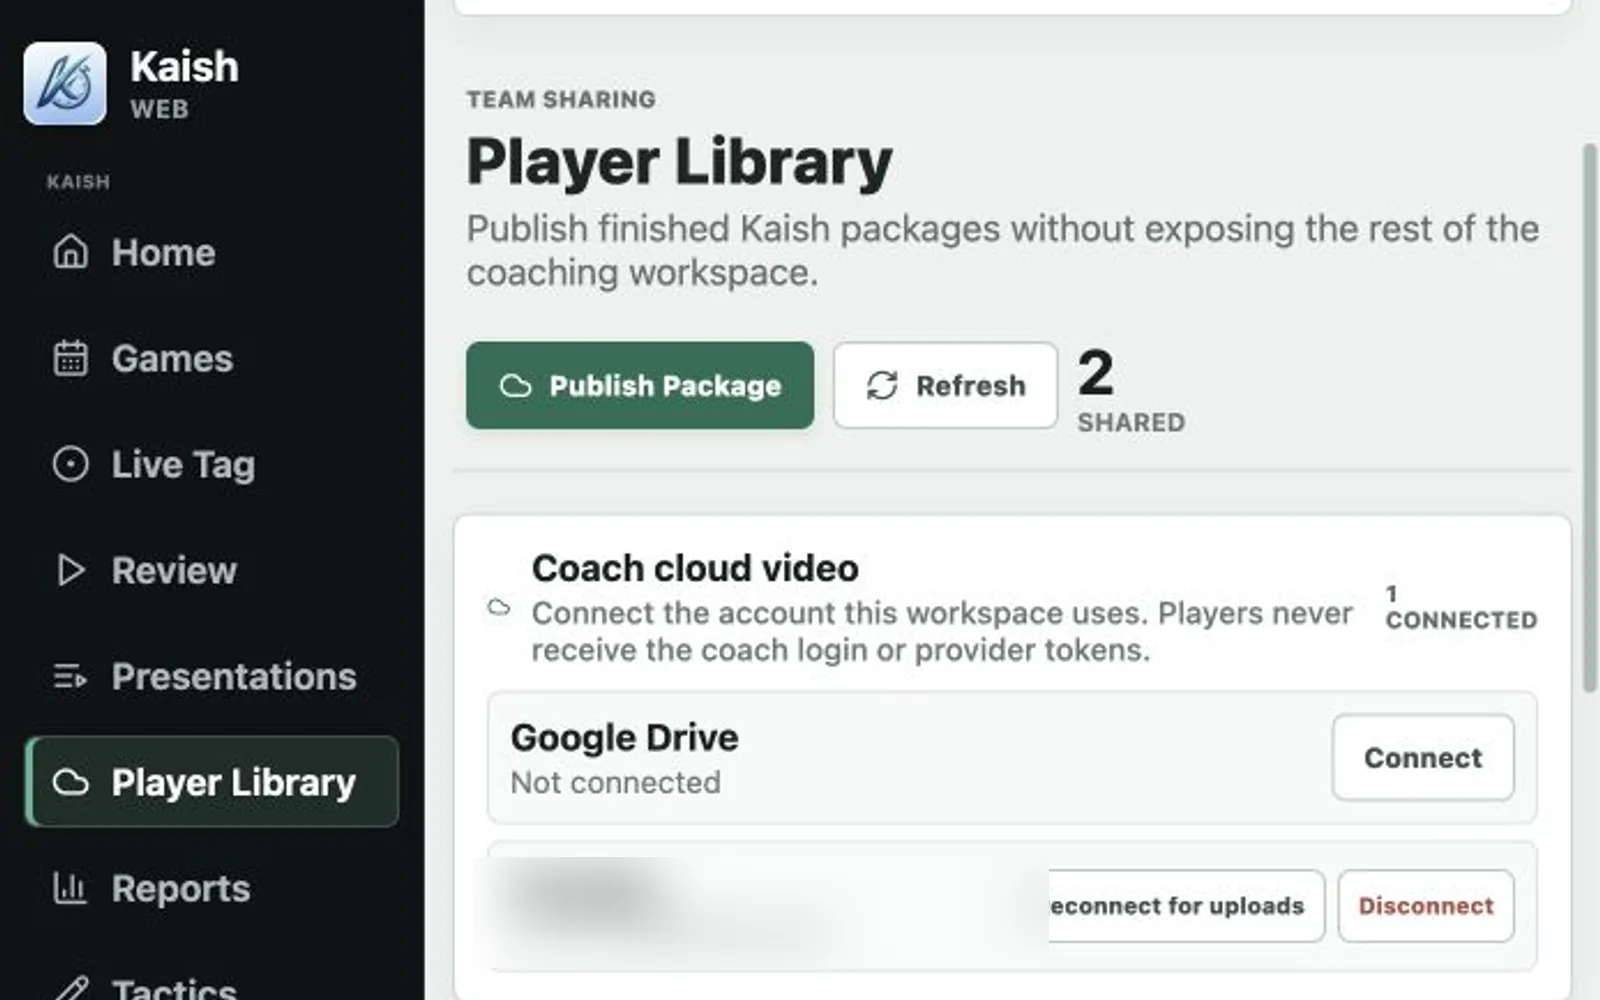Image resolution: width=1600 pixels, height=1000 pixels.
Task: Connect the Google Drive account
Action: coord(1423,757)
